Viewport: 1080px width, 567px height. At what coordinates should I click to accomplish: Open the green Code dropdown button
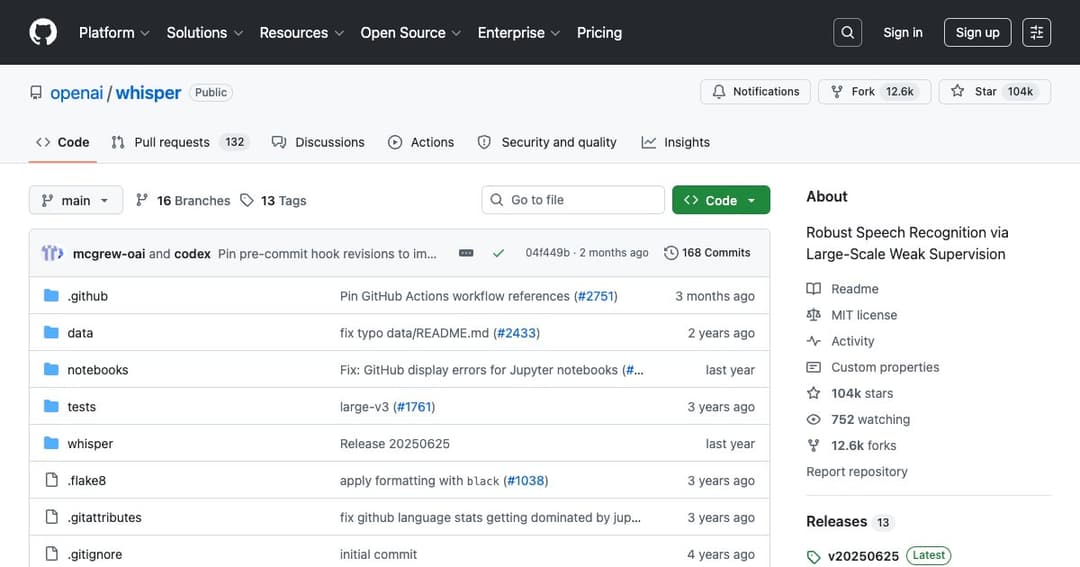click(x=720, y=200)
